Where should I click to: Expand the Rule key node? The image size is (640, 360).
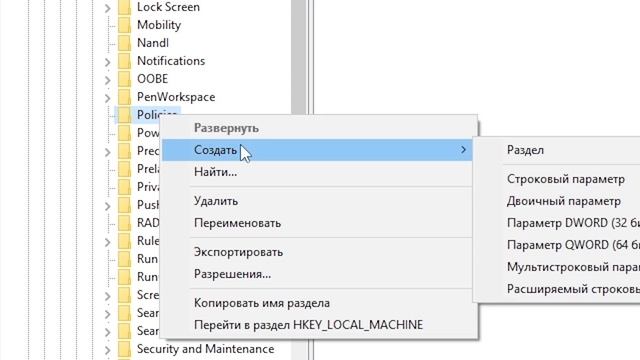click(x=107, y=242)
